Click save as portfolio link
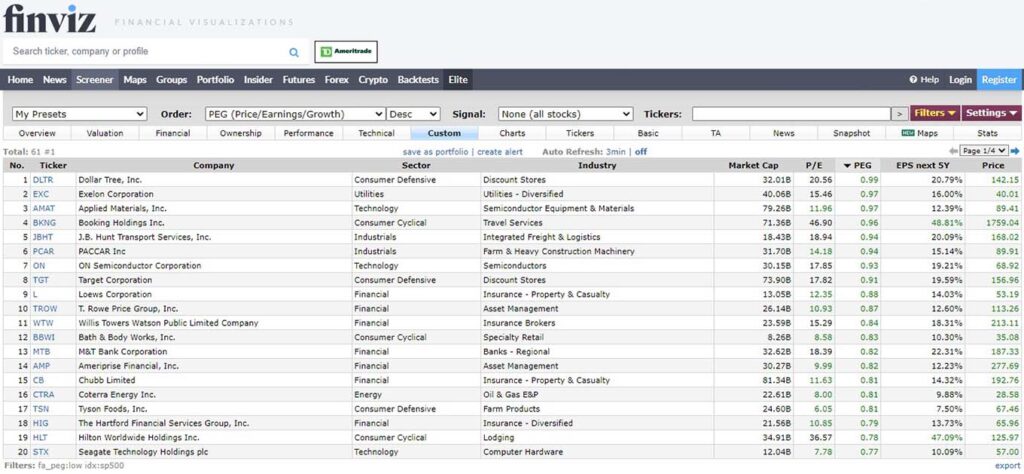Viewport: 1024px width, 474px height. tap(435, 151)
